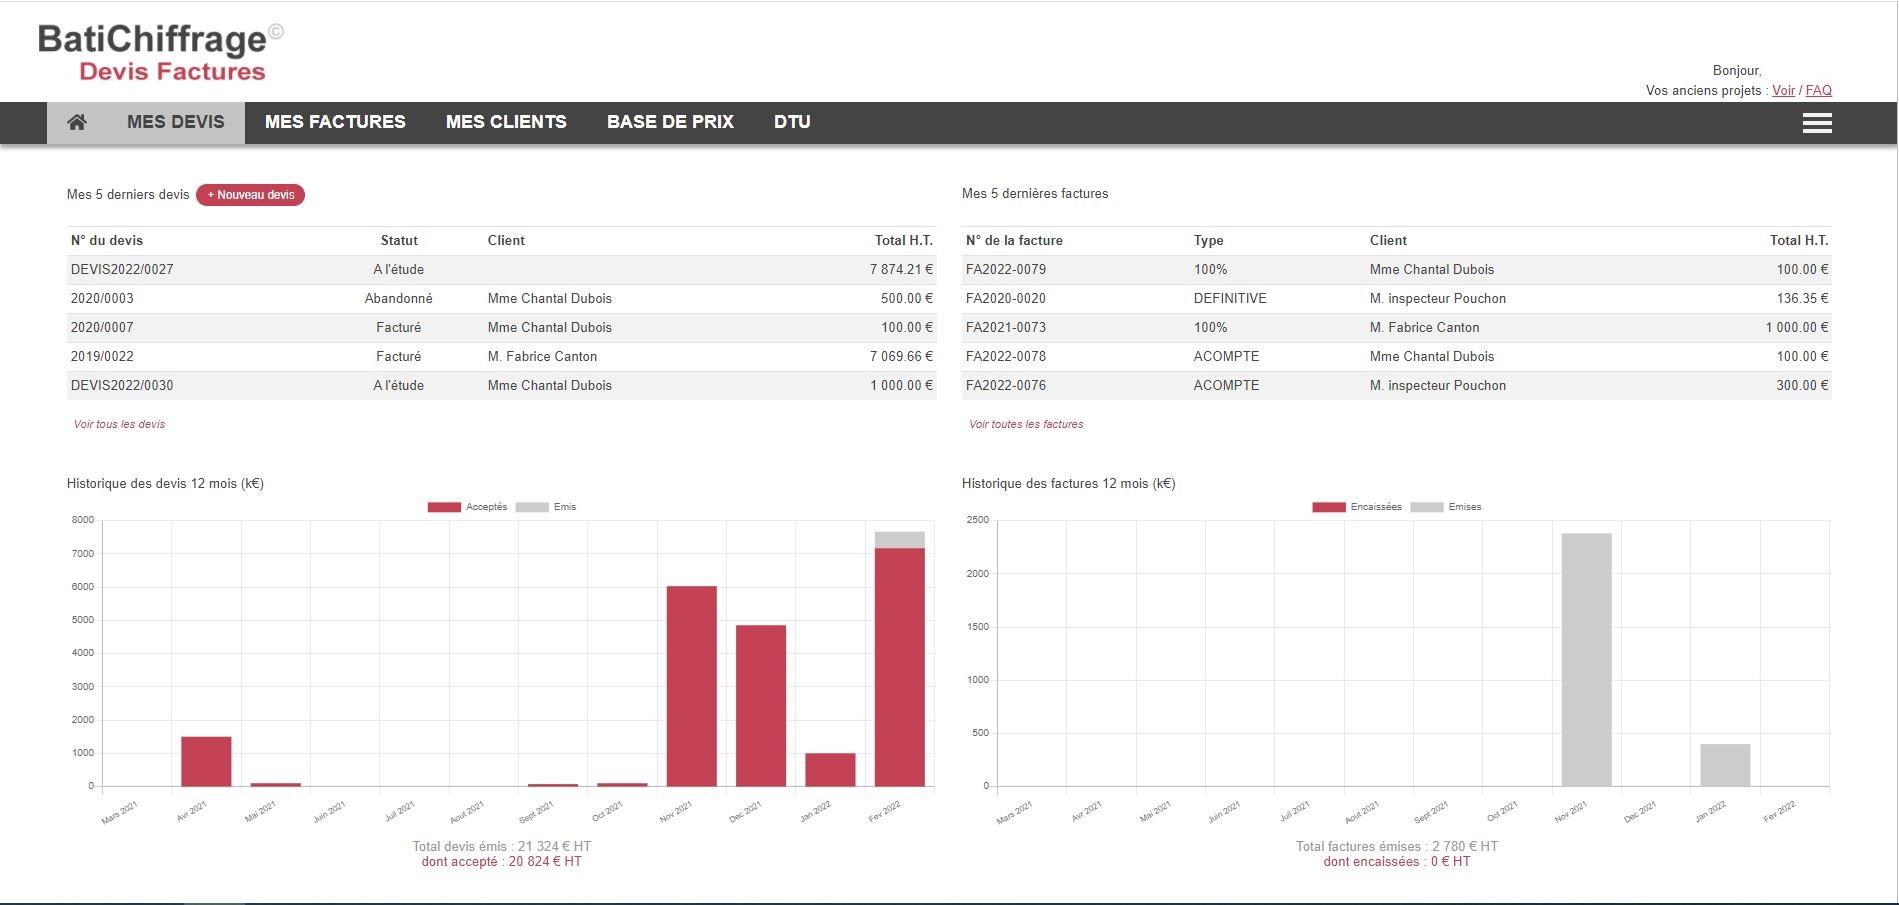Viewport: 1899px width, 905px height.
Task: Open the DTU menu item
Action: 792,122
